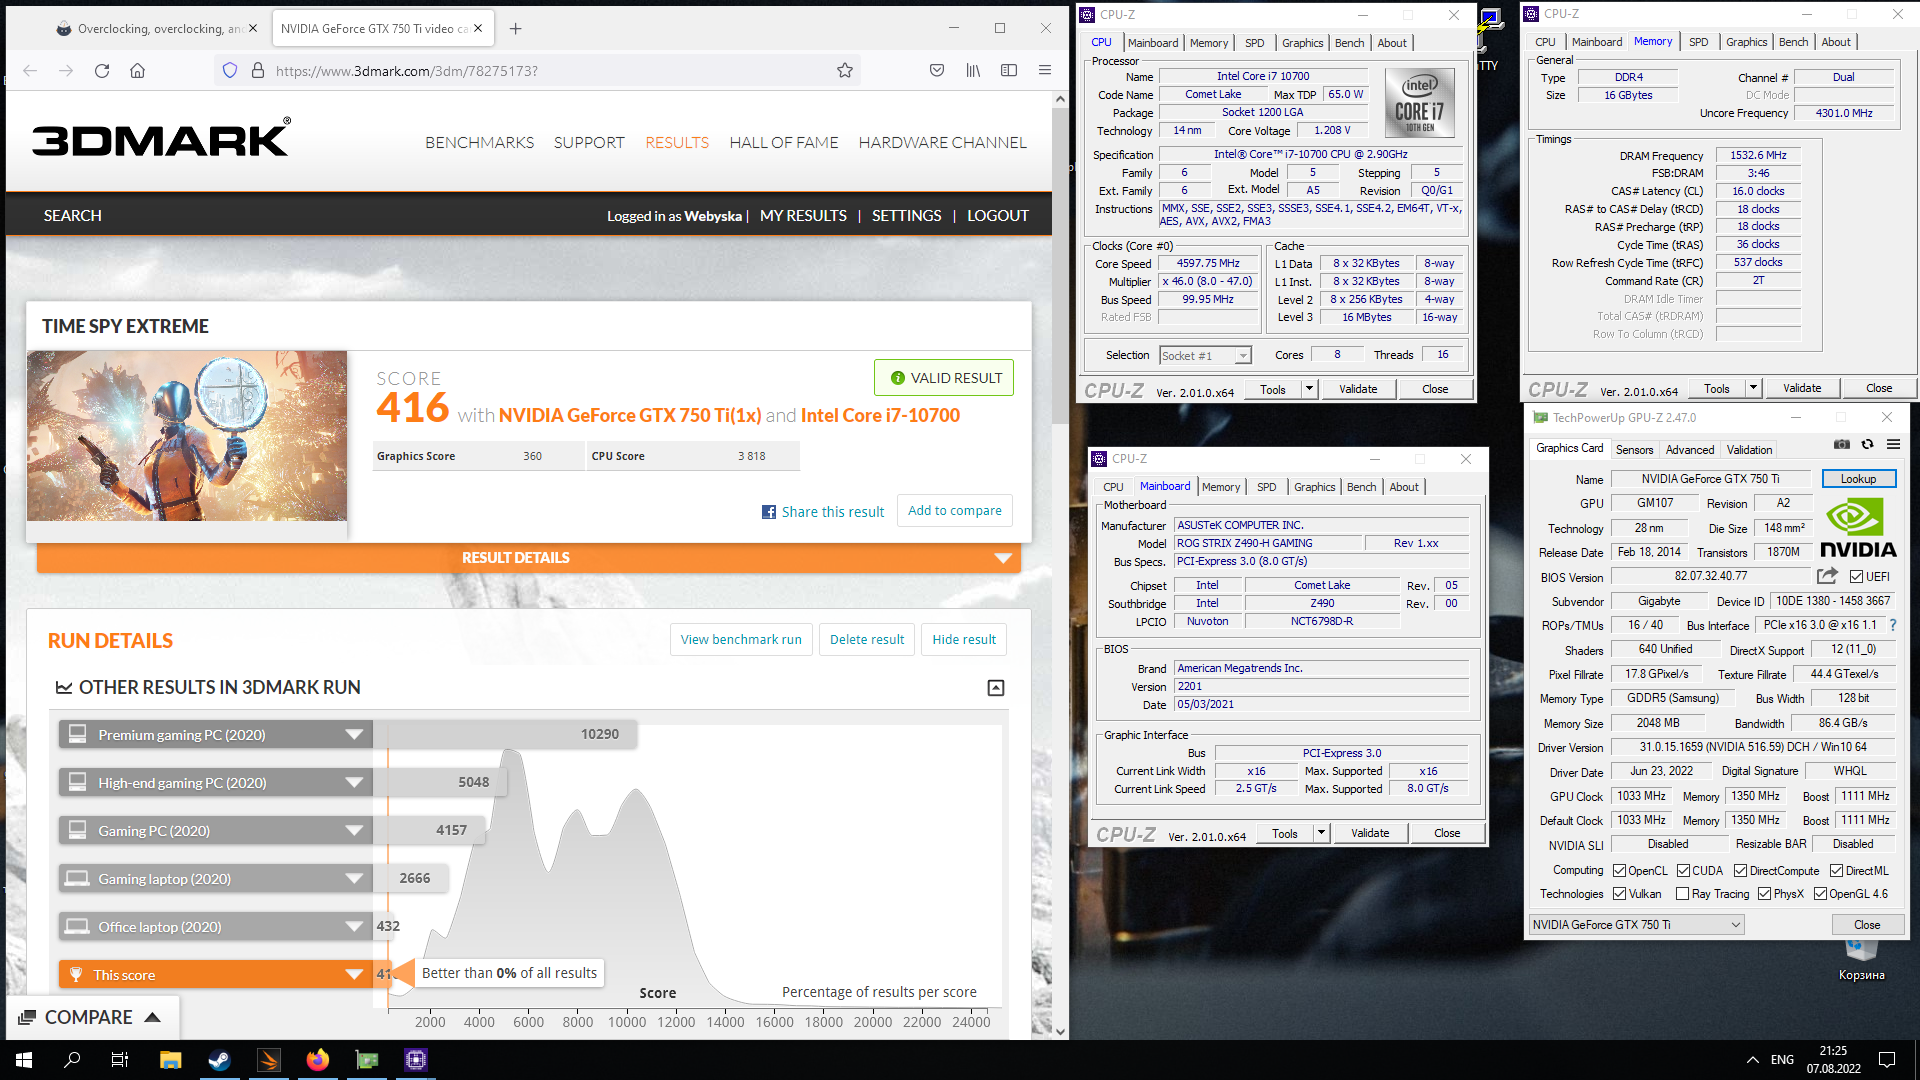Open Benchmarks menu on 3DMark
The height and width of the screenshot is (1080, 1920).
(479, 143)
